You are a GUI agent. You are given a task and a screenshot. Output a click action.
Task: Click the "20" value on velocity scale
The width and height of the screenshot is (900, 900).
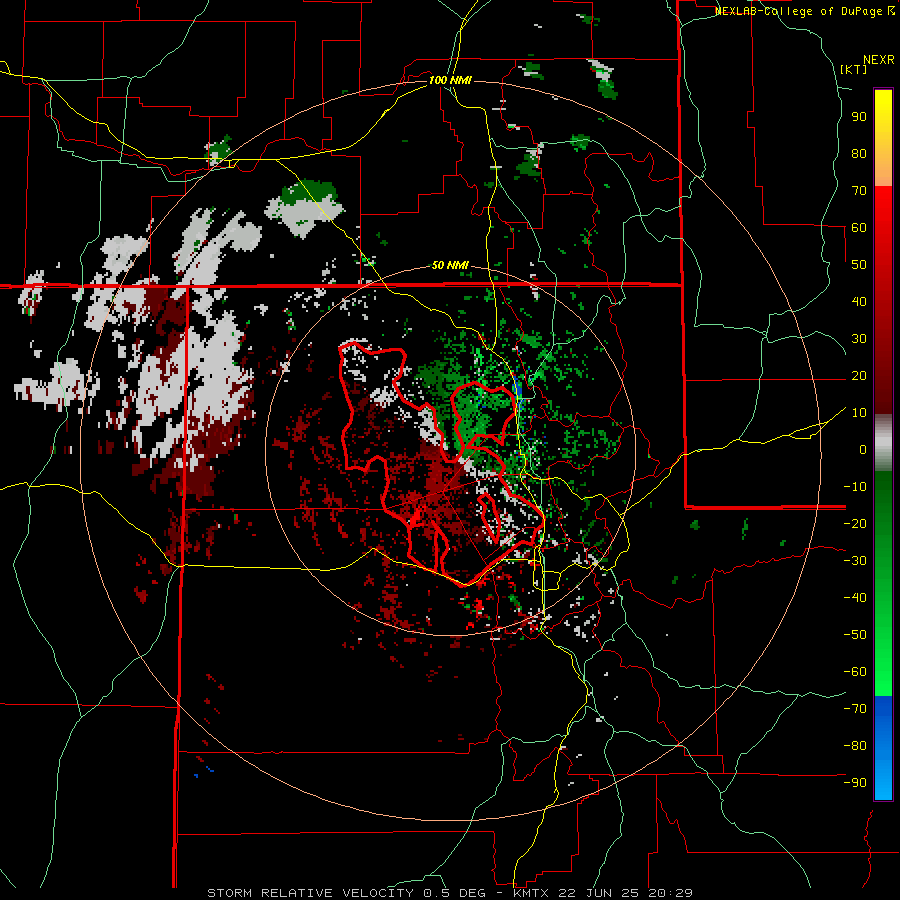coord(859,376)
